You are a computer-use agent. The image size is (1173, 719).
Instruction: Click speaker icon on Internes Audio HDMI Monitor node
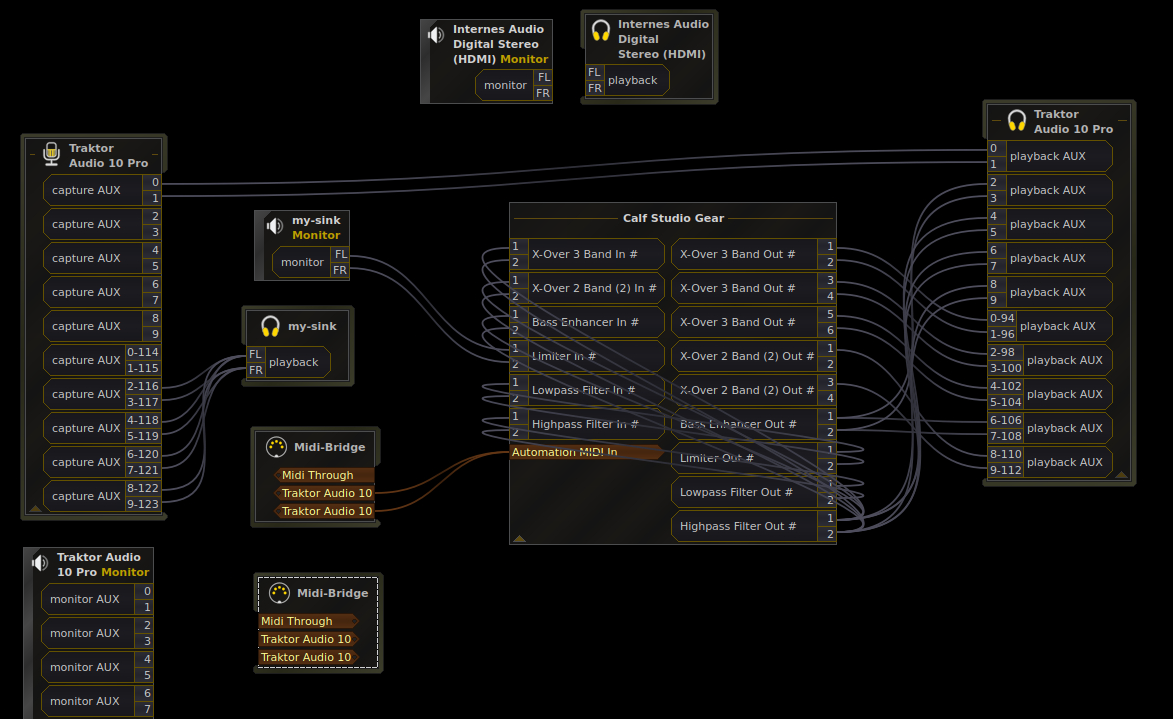point(436,34)
